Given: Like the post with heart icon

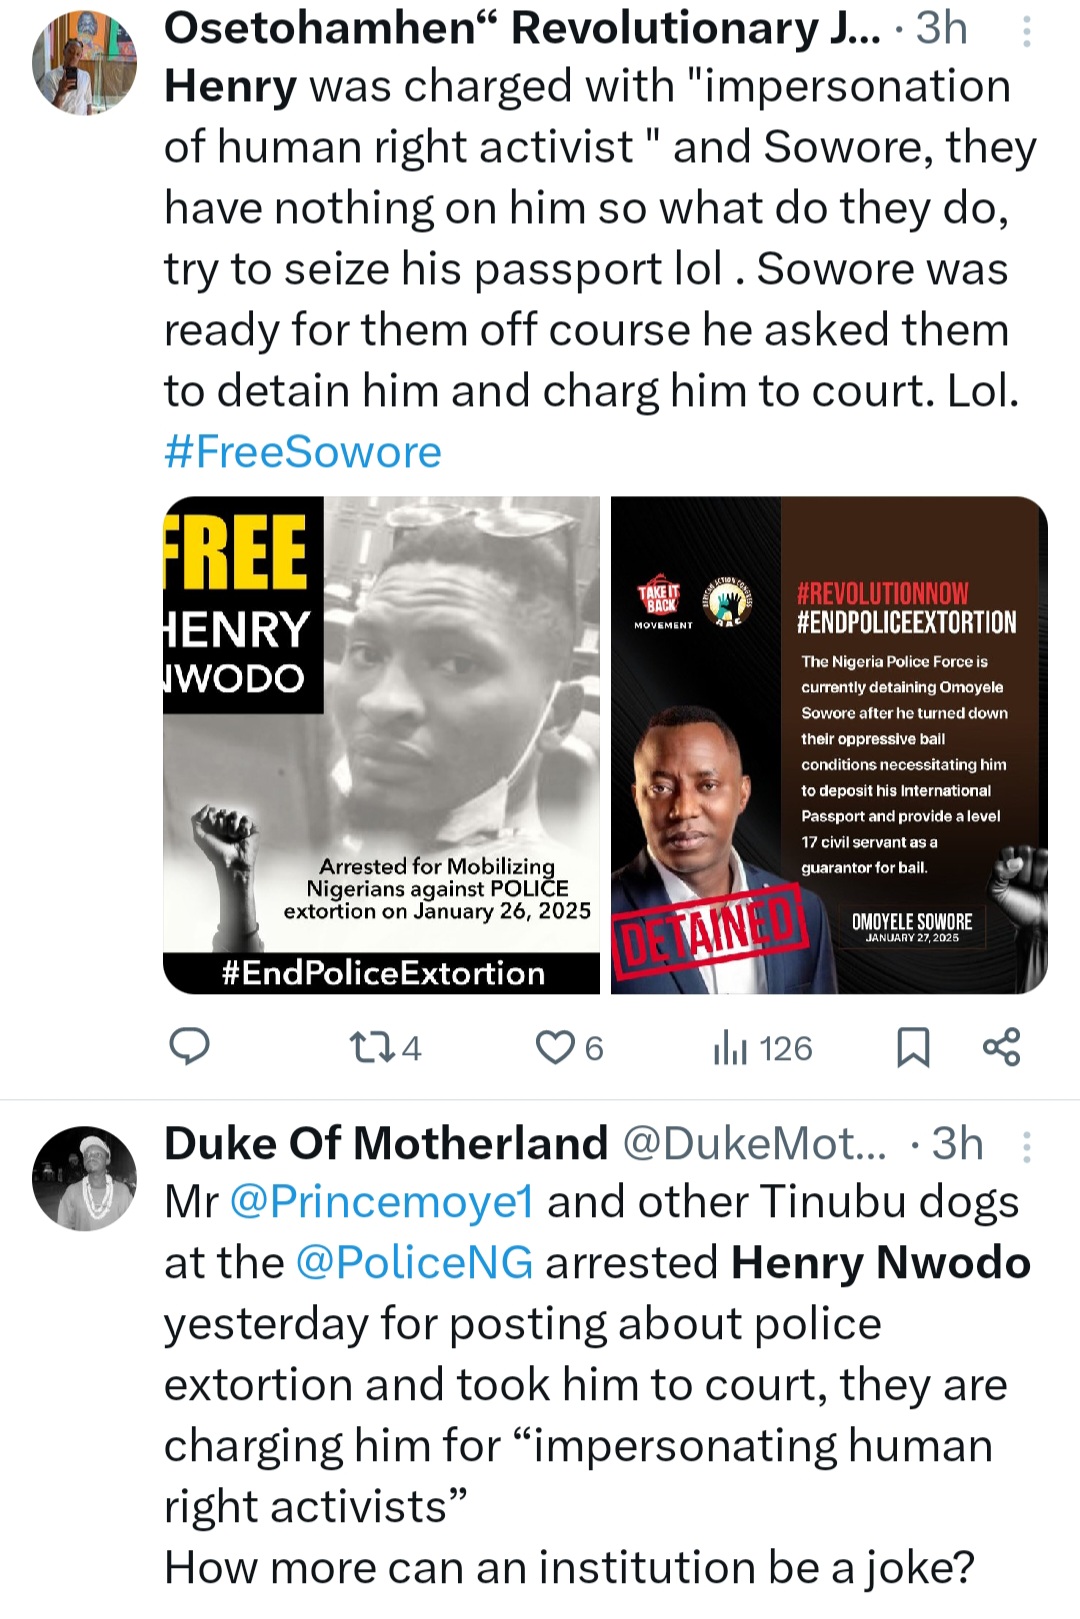Looking at the screenshot, I should (553, 1047).
